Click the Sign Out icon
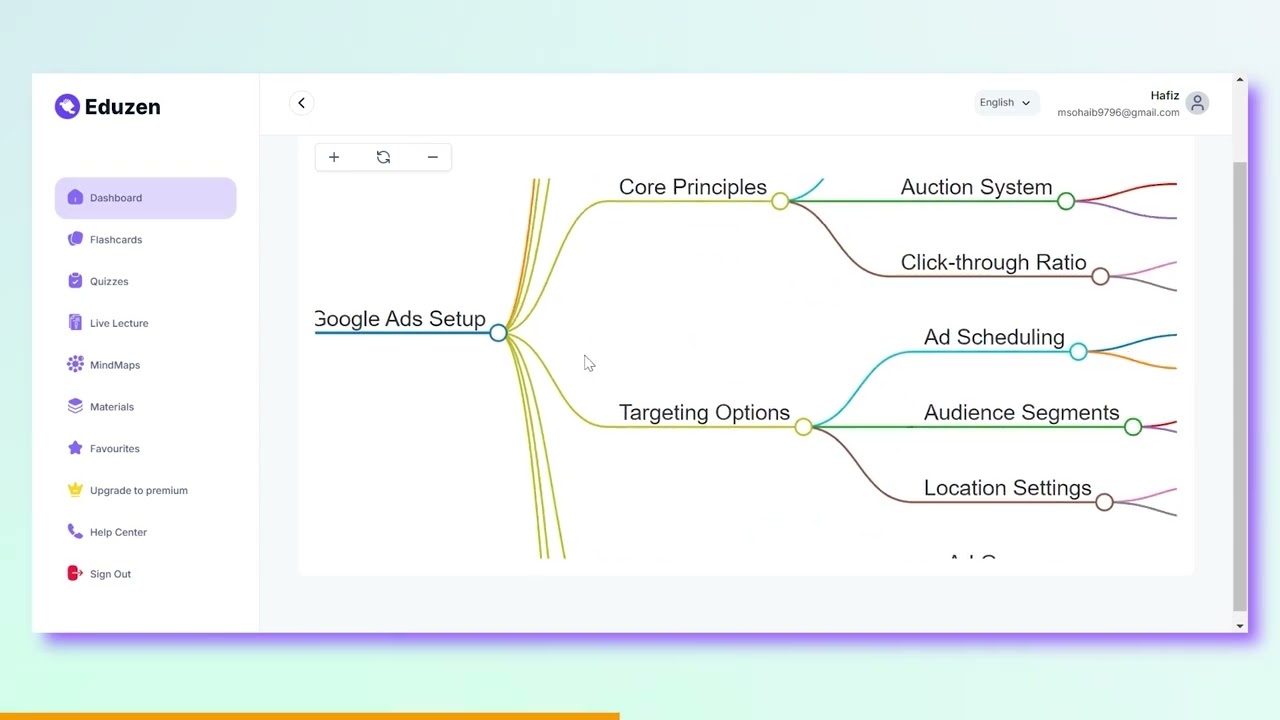 tap(75, 573)
